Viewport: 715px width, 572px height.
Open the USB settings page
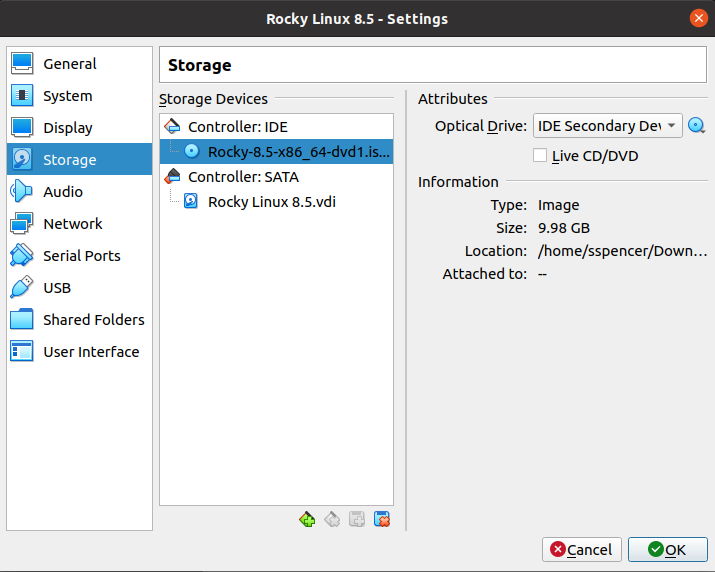(57, 288)
